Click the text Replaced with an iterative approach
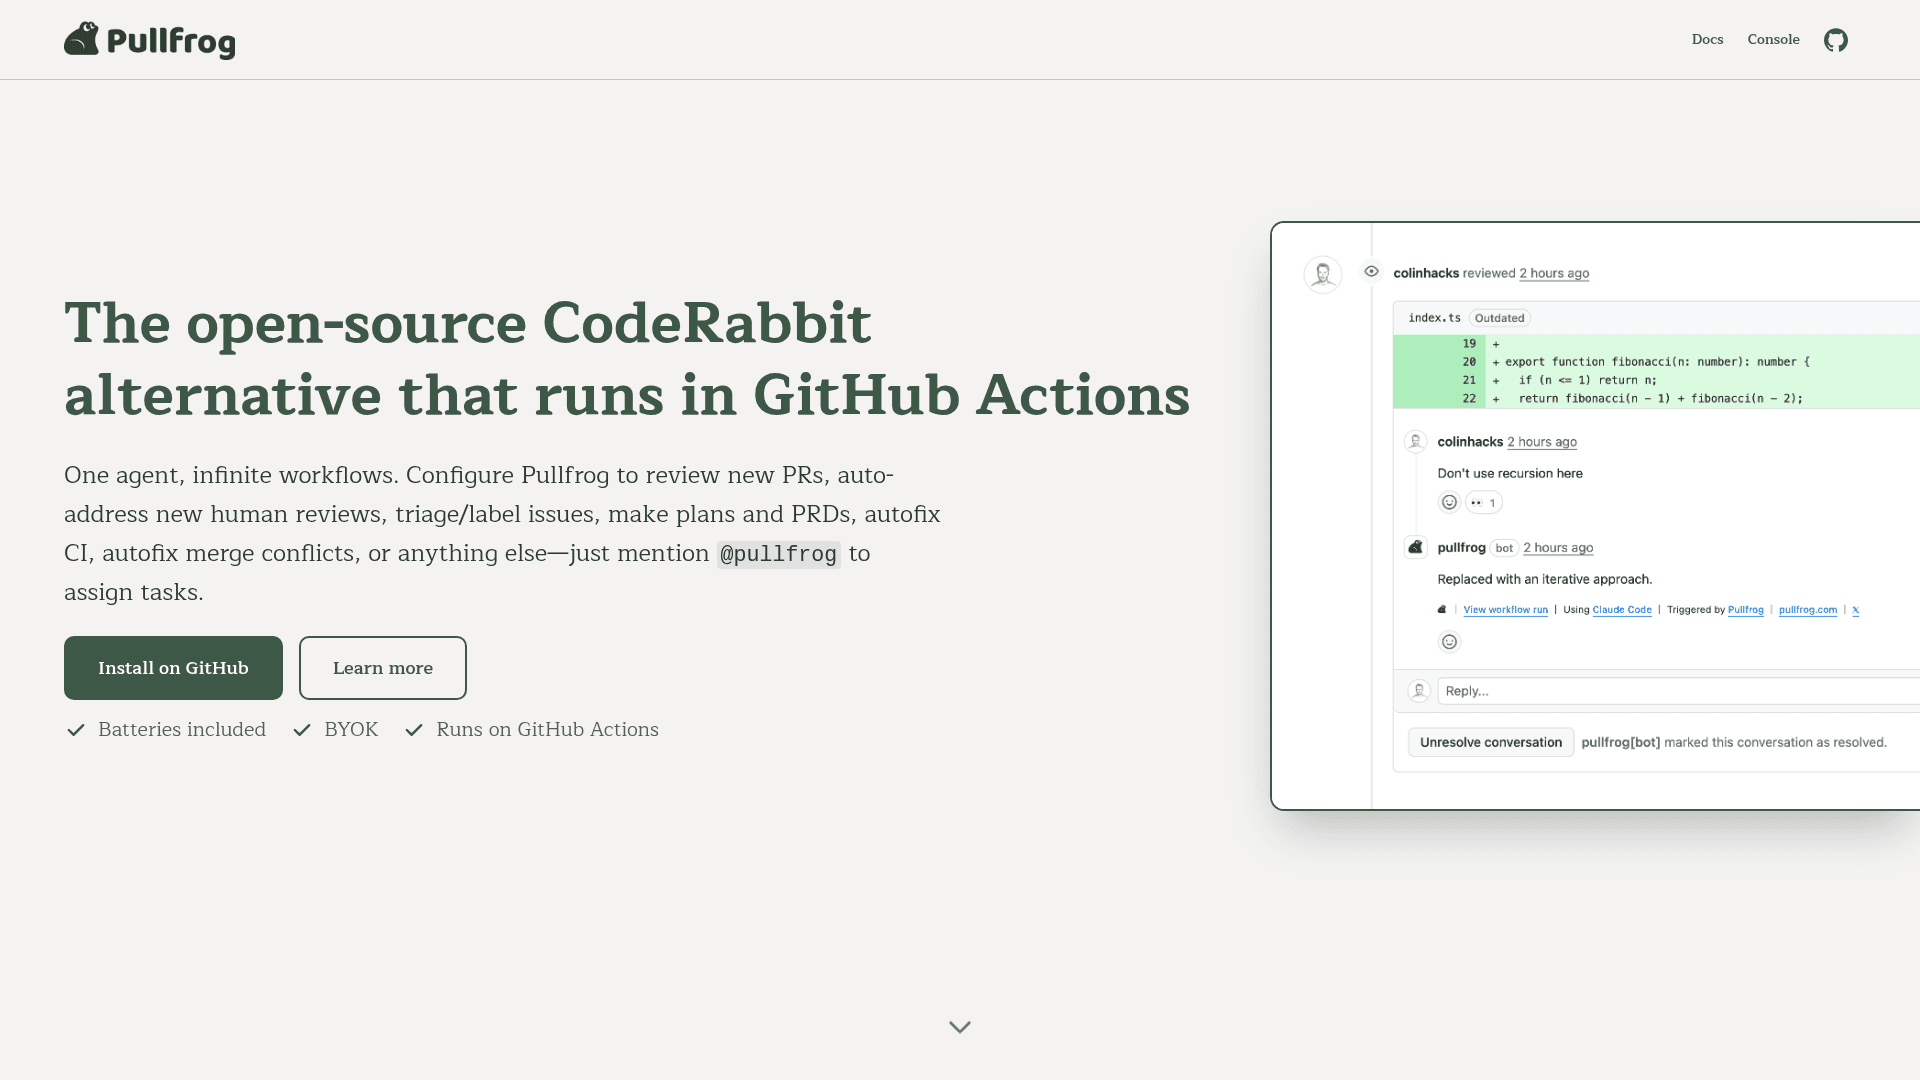Image resolution: width=1920 pixels, height=1080 pixels. 1545,580
